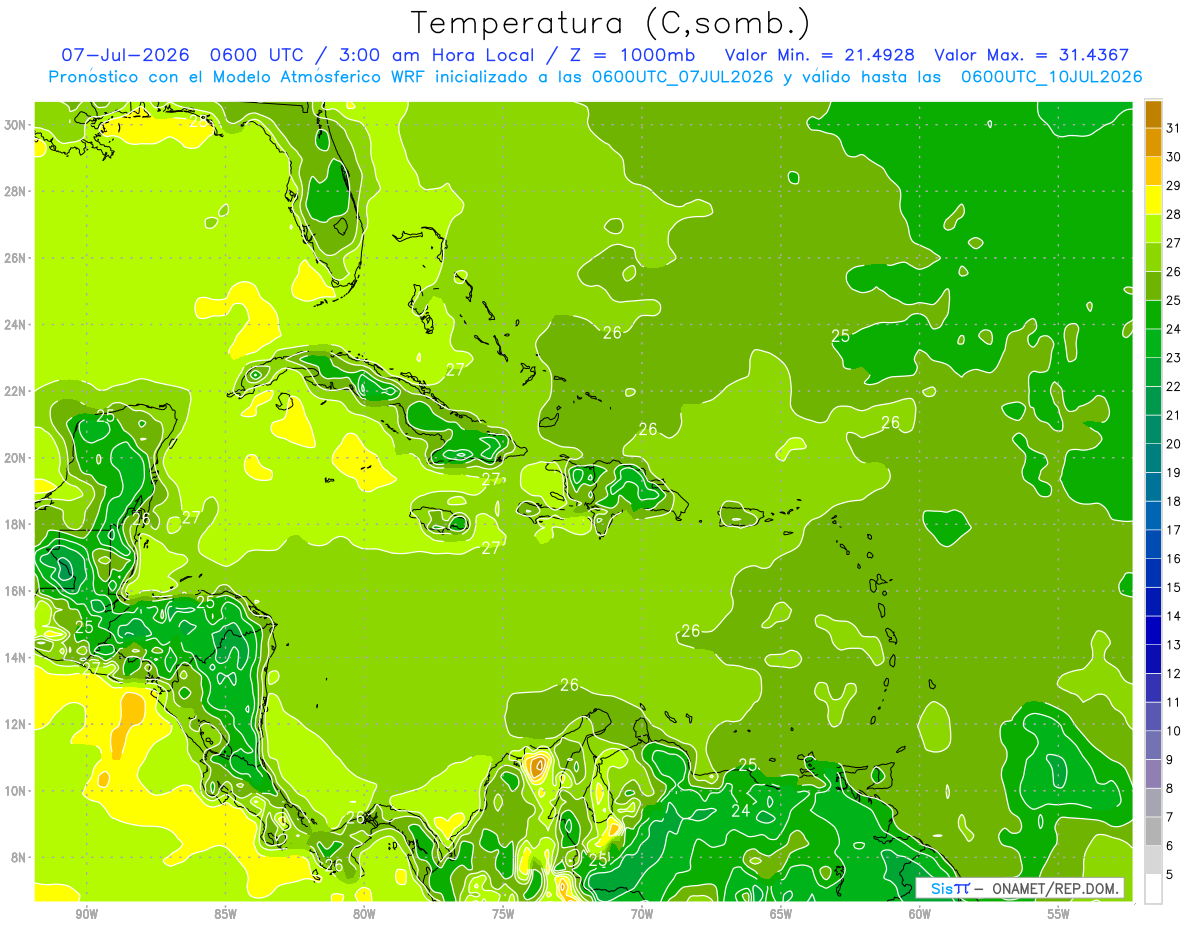Image resolution: width=1200 pixels, height=927 pixels.
Task: Click the title "Temperatura (C,somb.)"
Action: (x=611, y=23)
